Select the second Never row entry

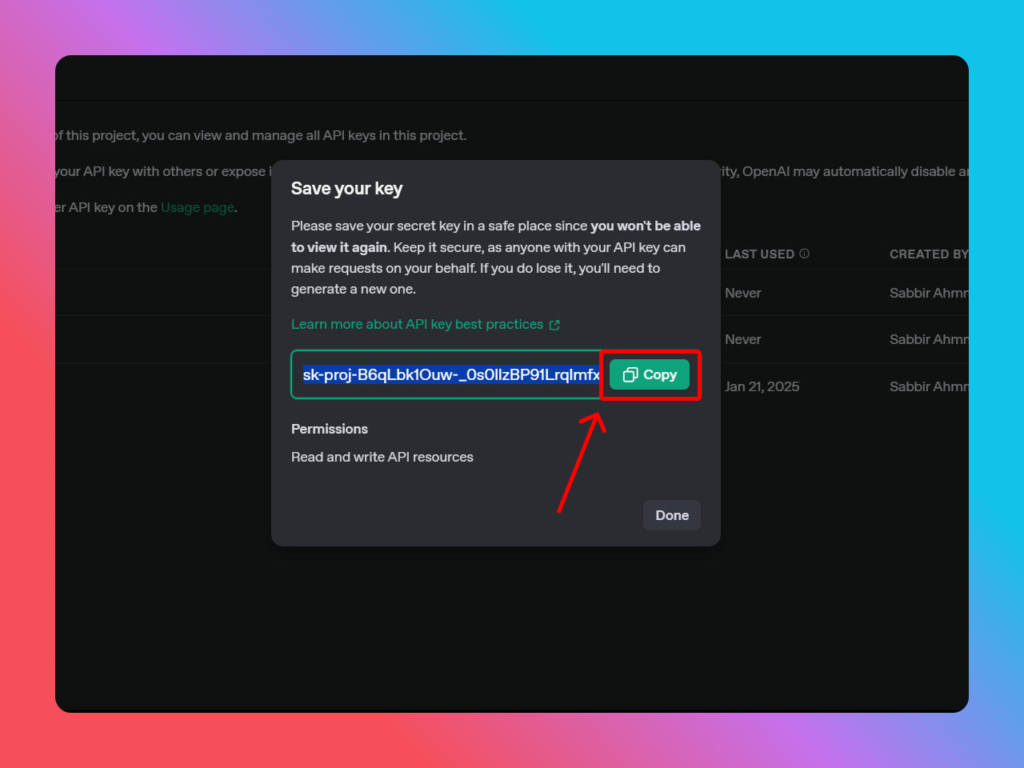click(x=743, y=340)
